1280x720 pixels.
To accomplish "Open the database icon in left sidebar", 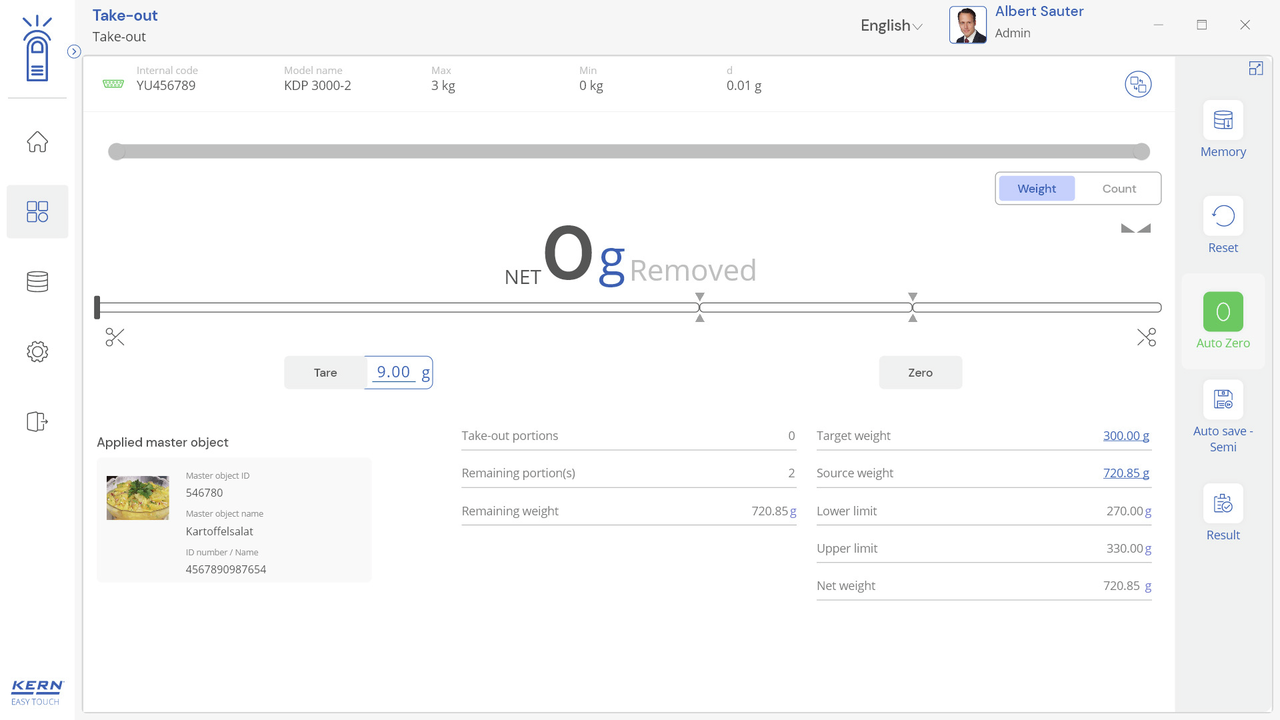I will (37, 282).
